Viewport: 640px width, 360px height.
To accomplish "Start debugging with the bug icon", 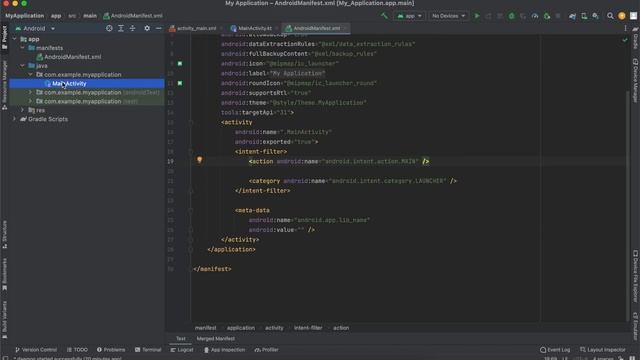I will (x=511, y=16).
